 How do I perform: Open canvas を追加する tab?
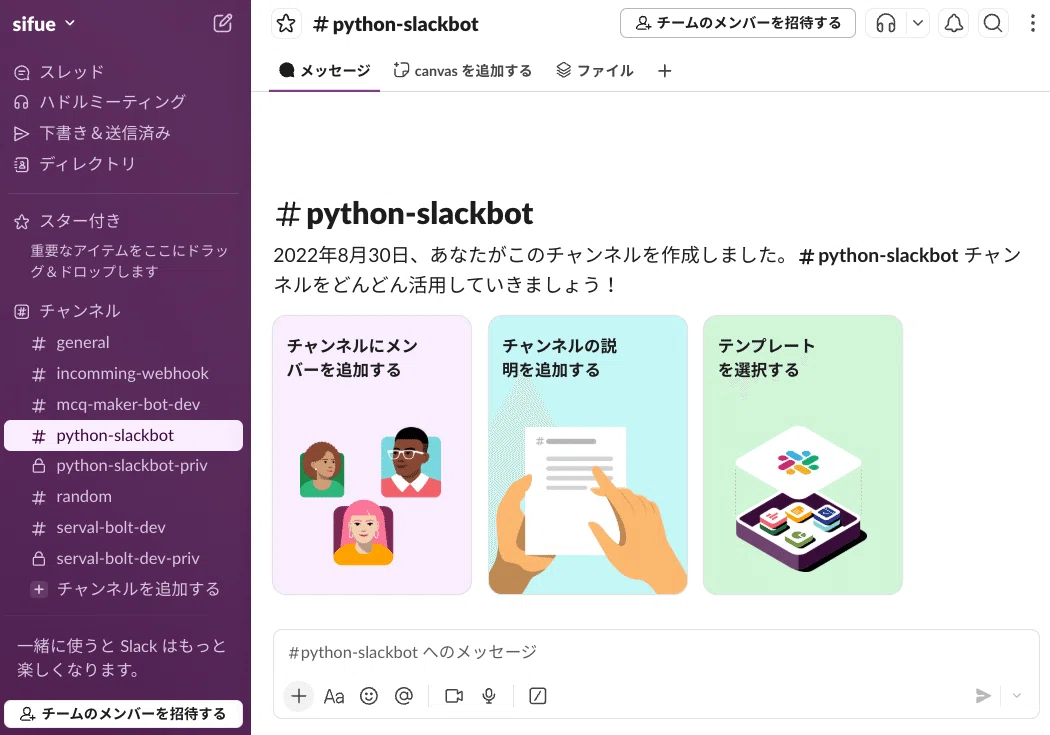click(x=463, y=70)
